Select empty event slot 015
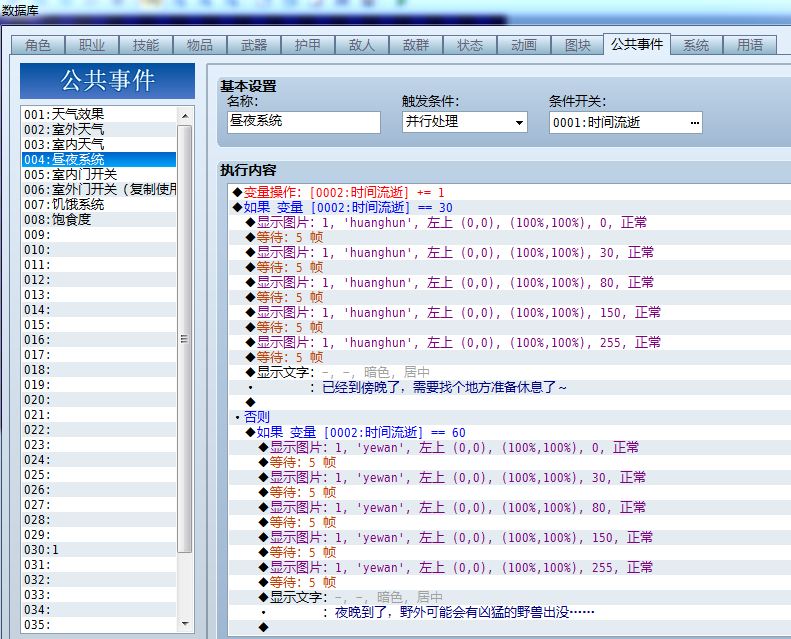791x639 pixels. pyautogui.click(x=99, y=325)
